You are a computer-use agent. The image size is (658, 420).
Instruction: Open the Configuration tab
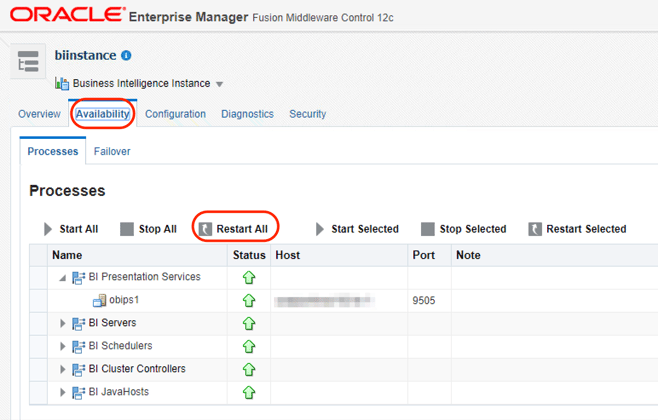(175, 114)
